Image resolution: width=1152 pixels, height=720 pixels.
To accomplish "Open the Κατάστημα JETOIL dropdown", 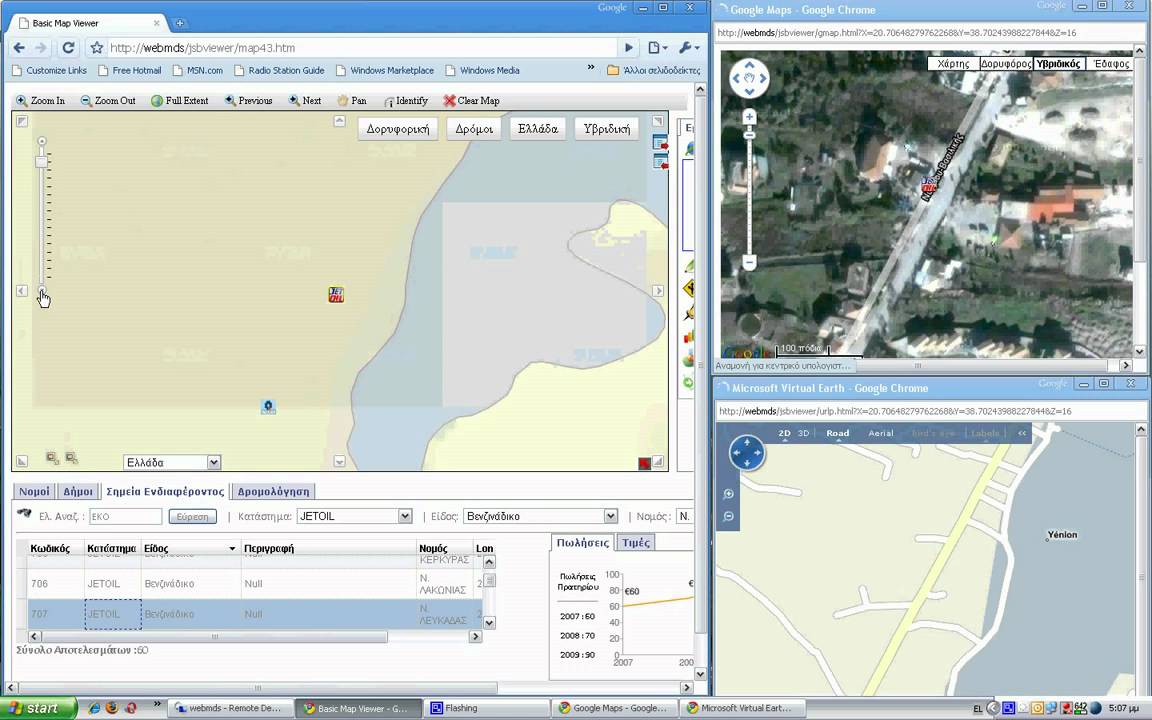I will click(x=355, y=516).
